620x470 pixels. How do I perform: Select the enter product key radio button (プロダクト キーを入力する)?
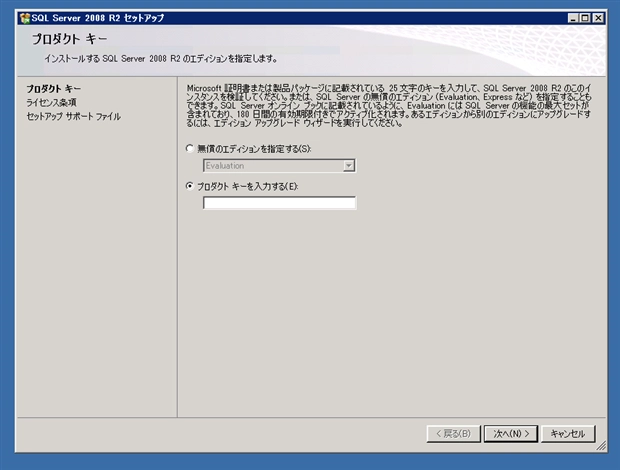click(190, 186)
